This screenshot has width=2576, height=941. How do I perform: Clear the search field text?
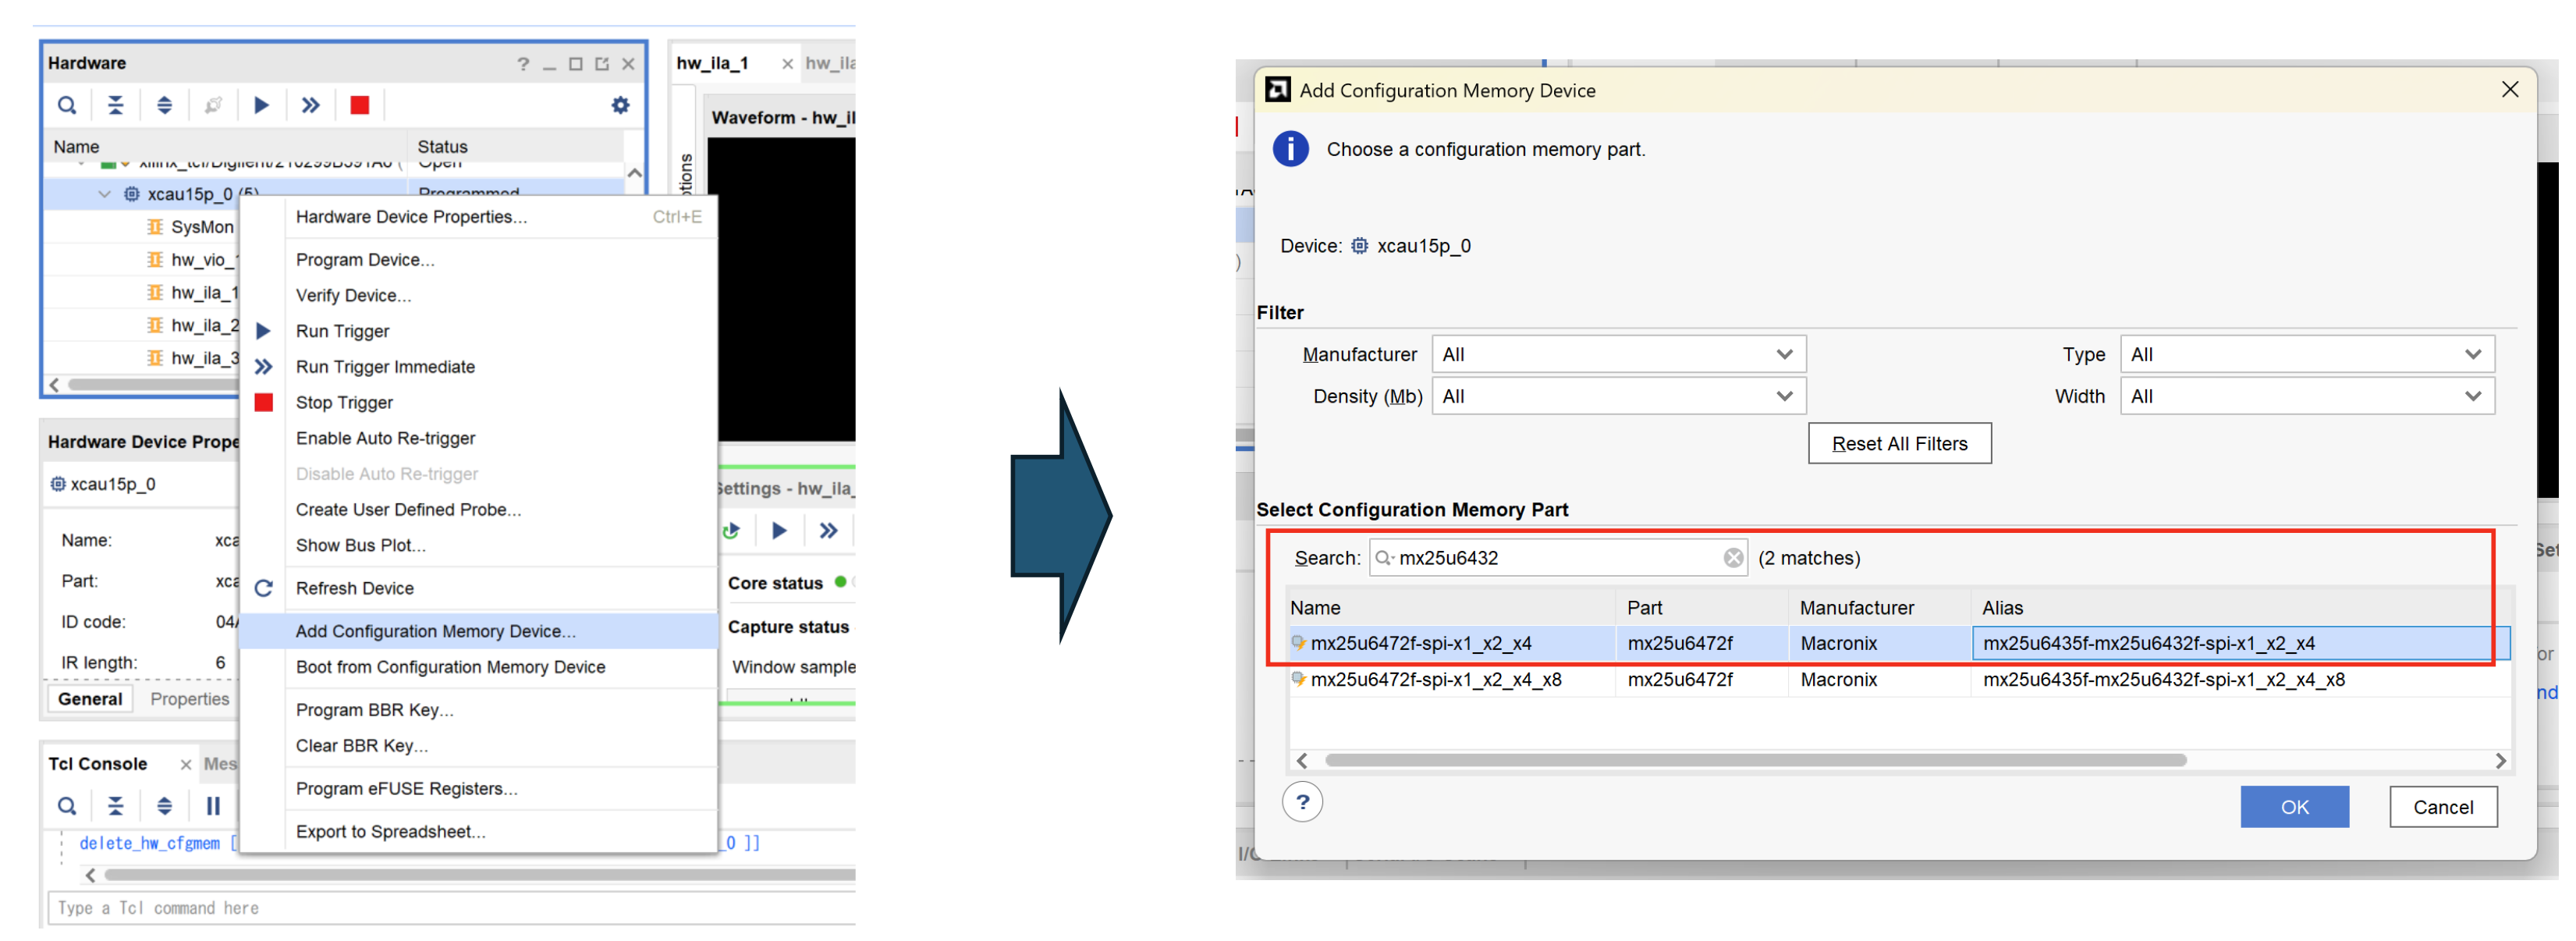pos(1733,558)
